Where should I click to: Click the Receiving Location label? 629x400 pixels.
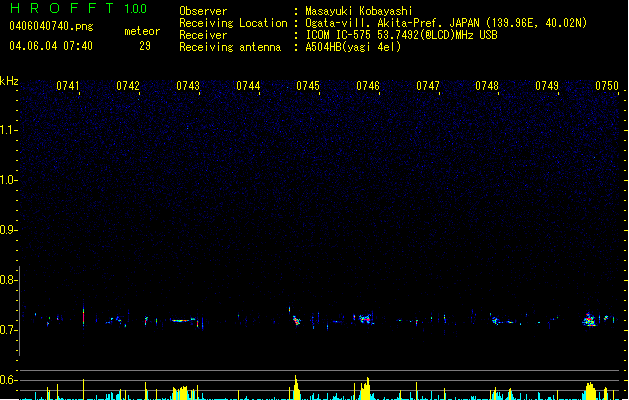[x=233, y=23]
